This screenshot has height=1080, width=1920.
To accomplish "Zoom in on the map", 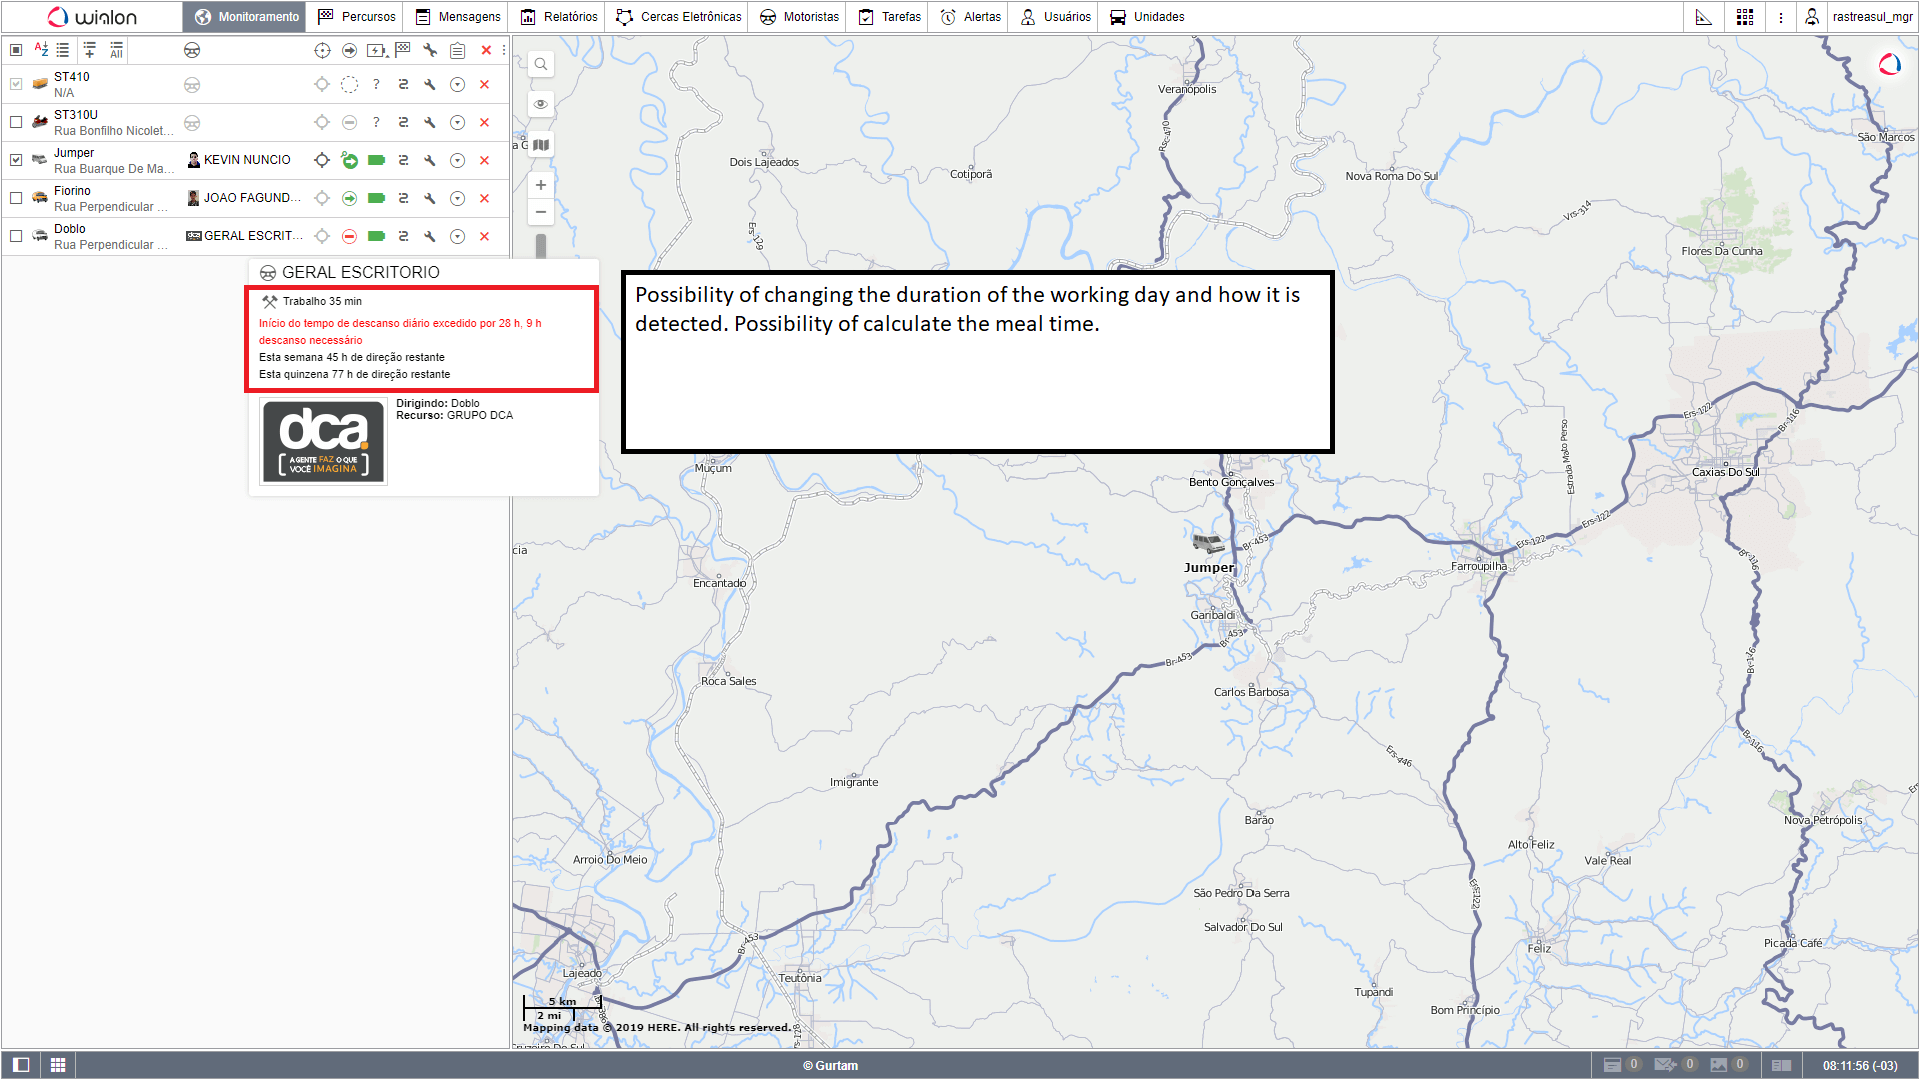I will (x=541, y=185).
